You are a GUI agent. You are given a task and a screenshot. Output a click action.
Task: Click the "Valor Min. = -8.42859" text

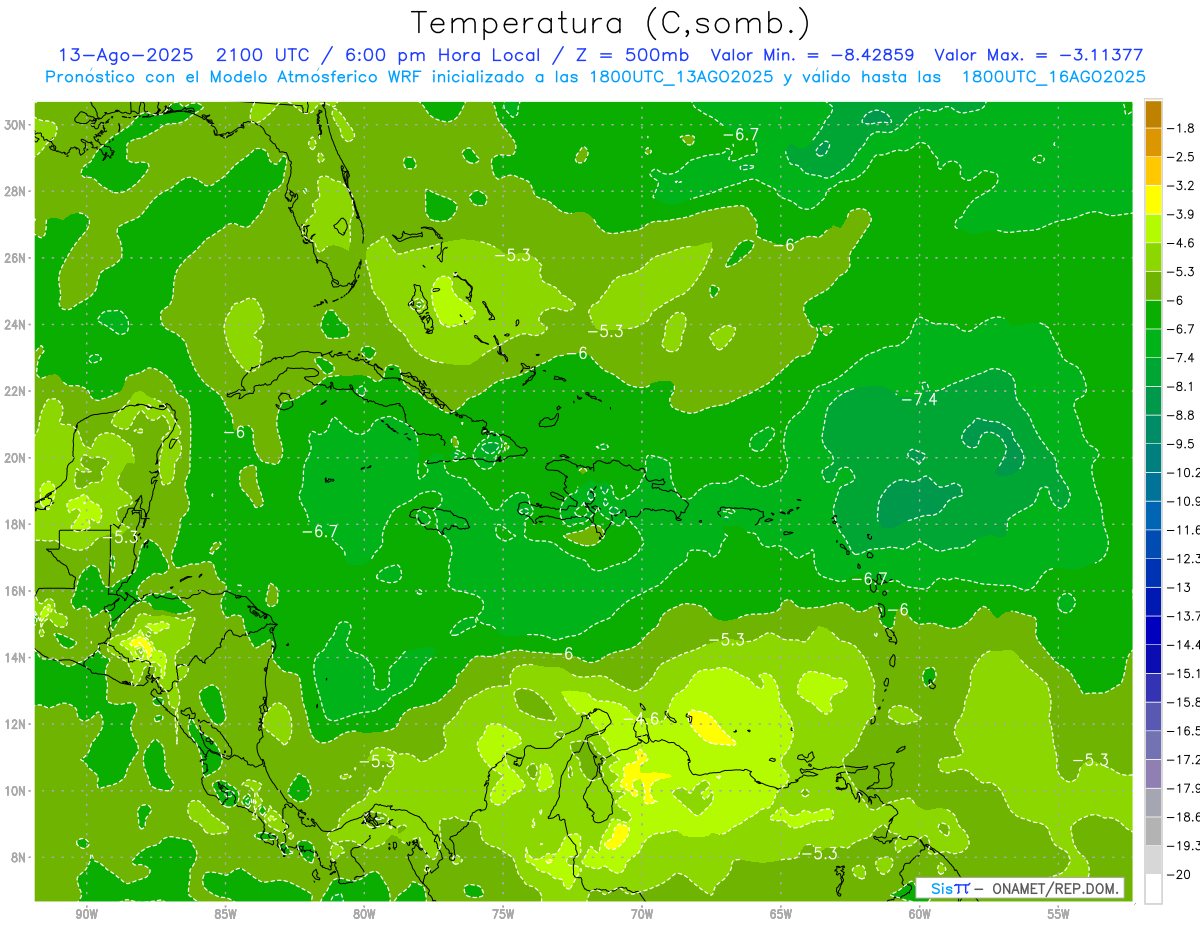812,55
